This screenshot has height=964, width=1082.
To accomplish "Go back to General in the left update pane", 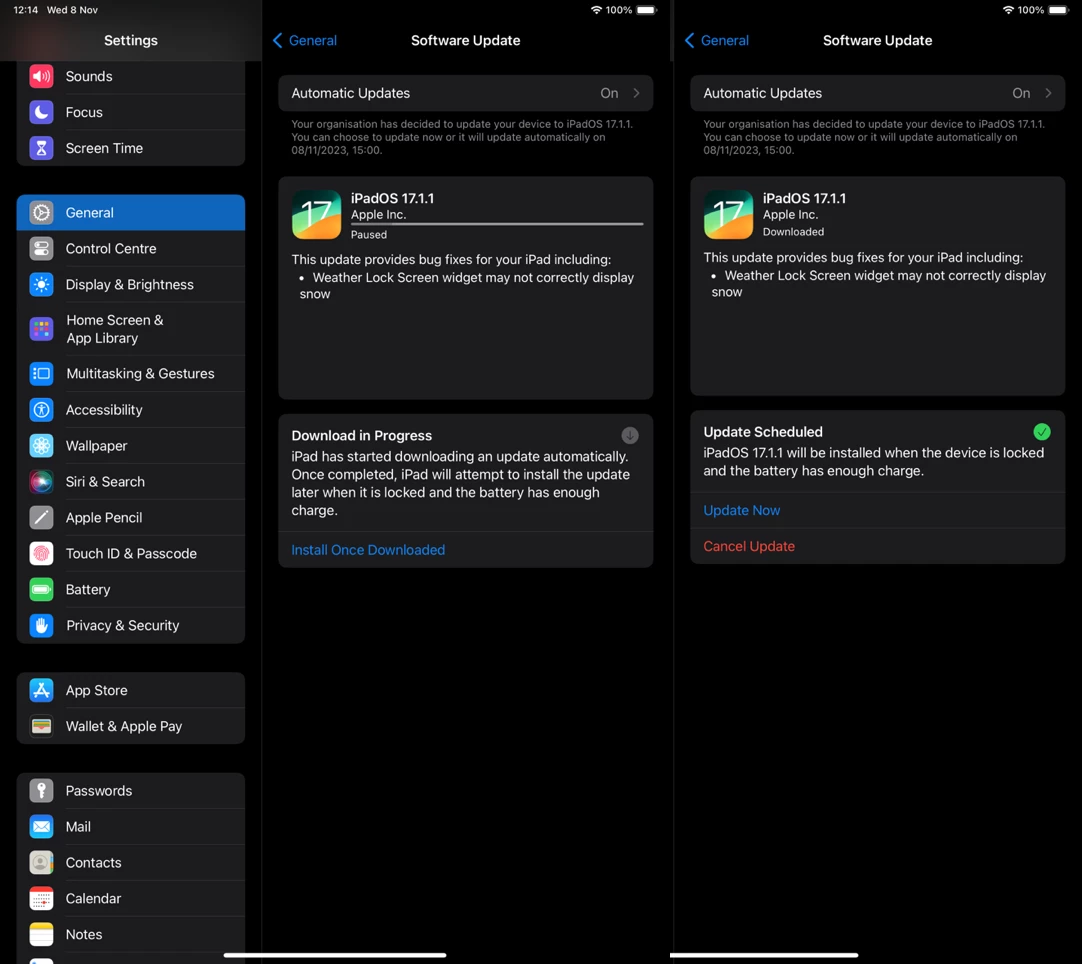I will point(305,41).
